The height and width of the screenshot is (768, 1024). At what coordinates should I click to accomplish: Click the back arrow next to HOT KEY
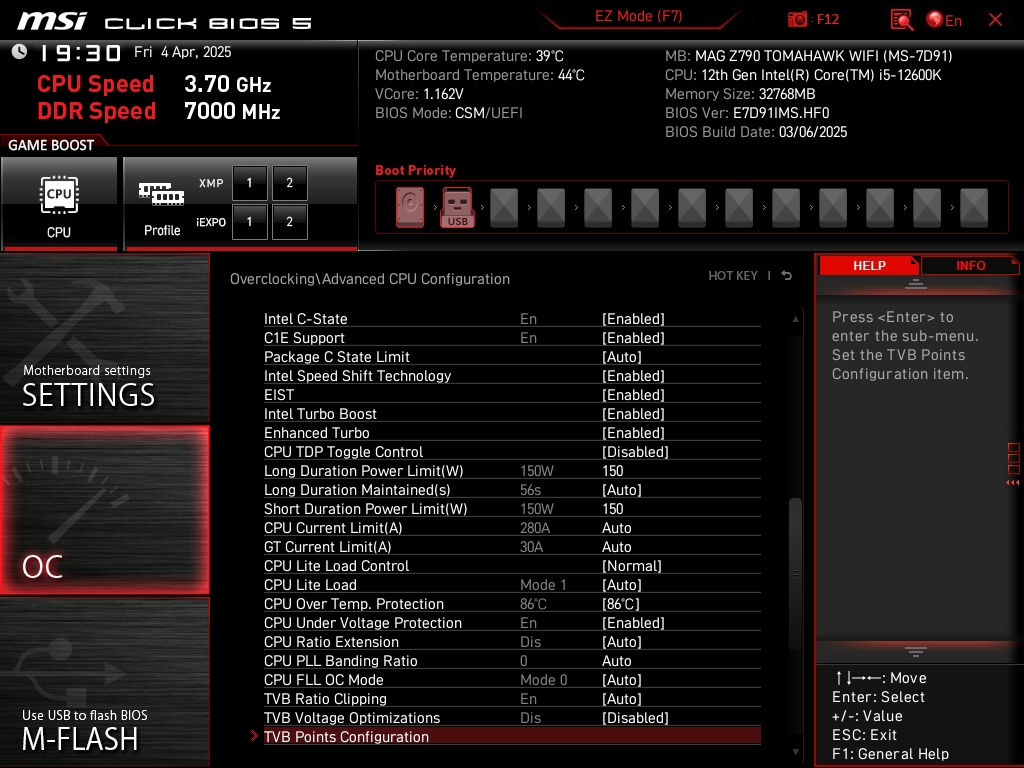[x=787, y=276]
